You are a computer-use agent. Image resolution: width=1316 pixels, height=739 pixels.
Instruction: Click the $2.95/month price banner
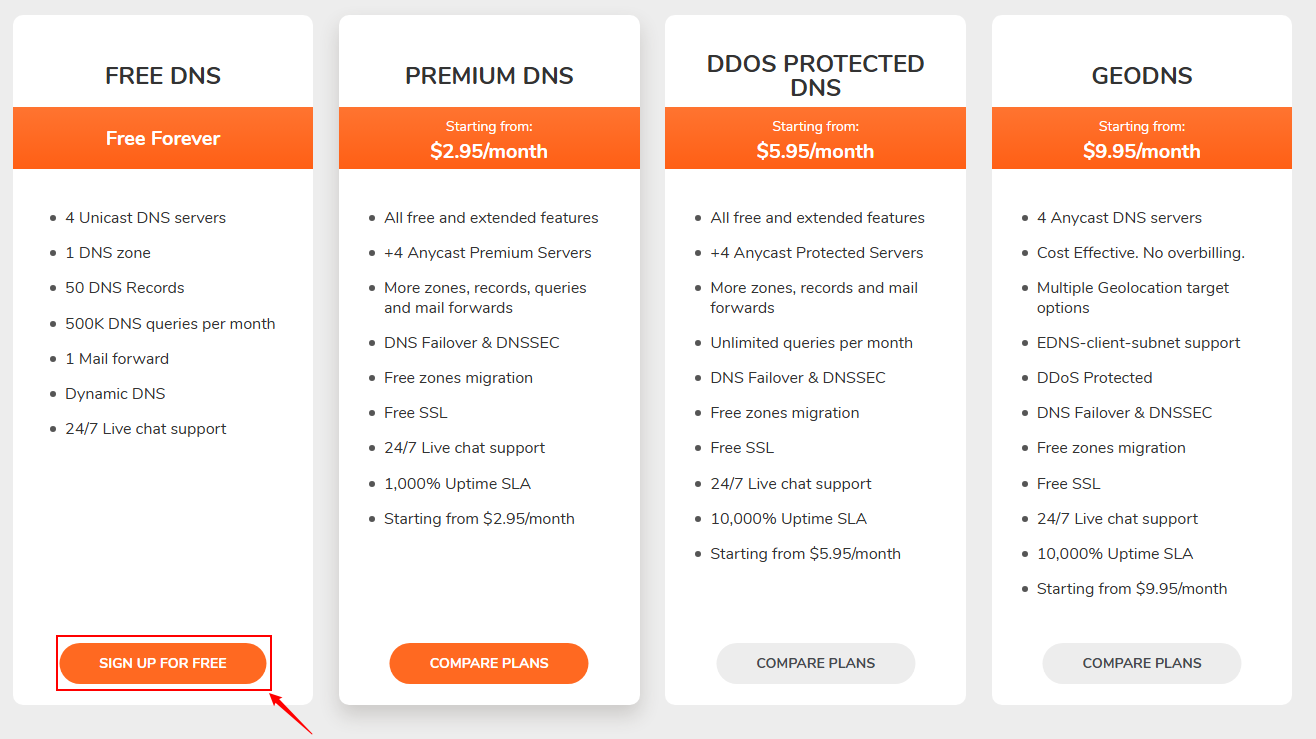489,140
